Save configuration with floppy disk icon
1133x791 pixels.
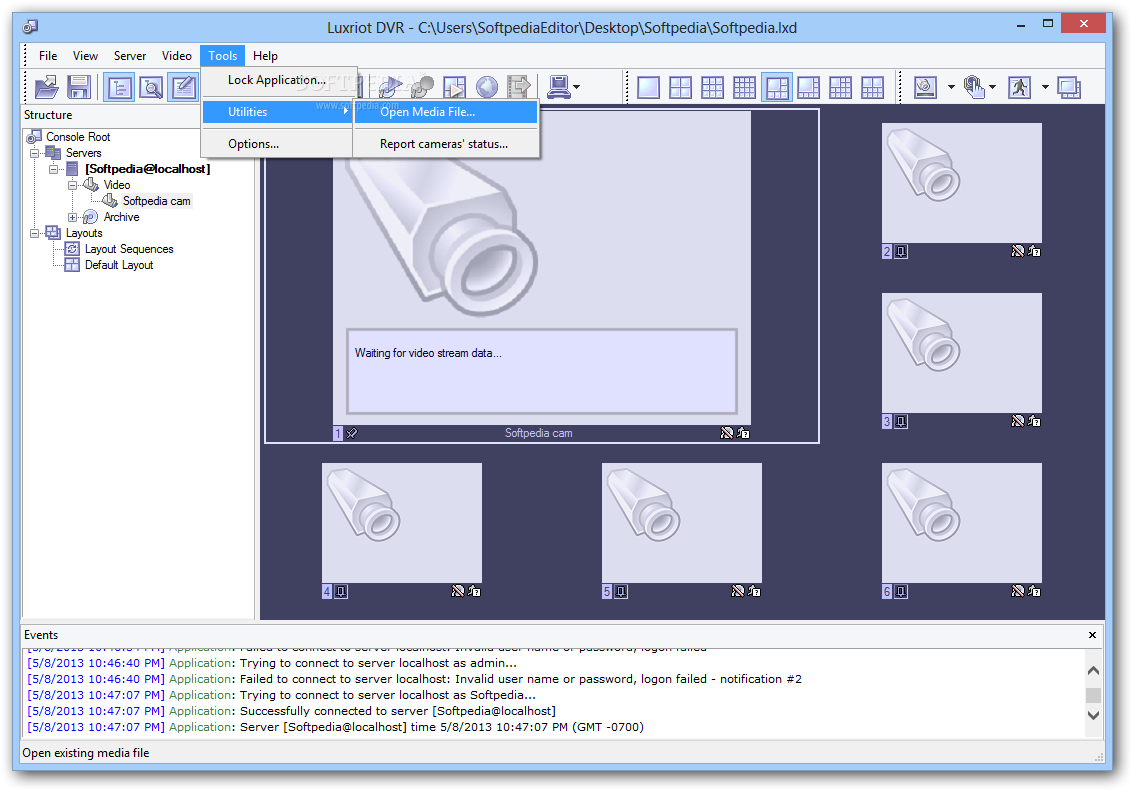(79, 87)
